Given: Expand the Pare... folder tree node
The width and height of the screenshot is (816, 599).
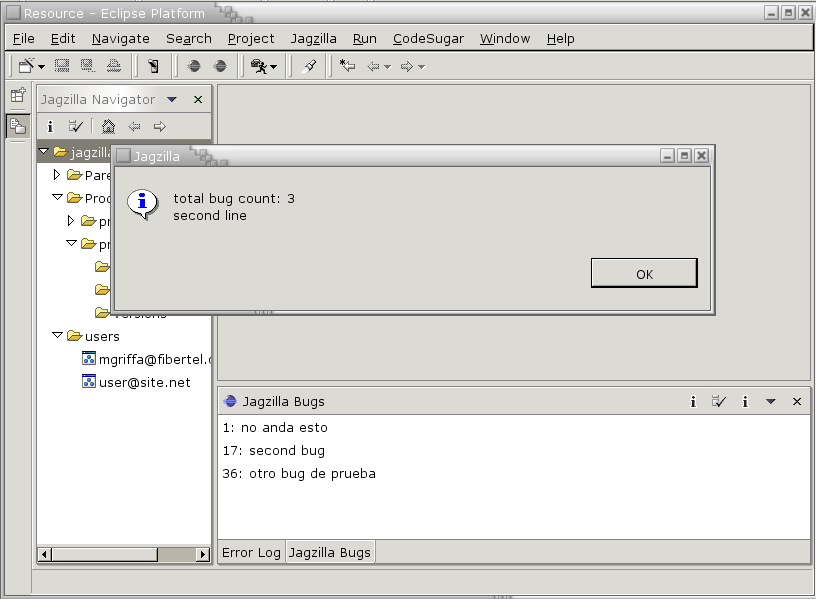Looking at the screenshot, I should click(57, 174).
